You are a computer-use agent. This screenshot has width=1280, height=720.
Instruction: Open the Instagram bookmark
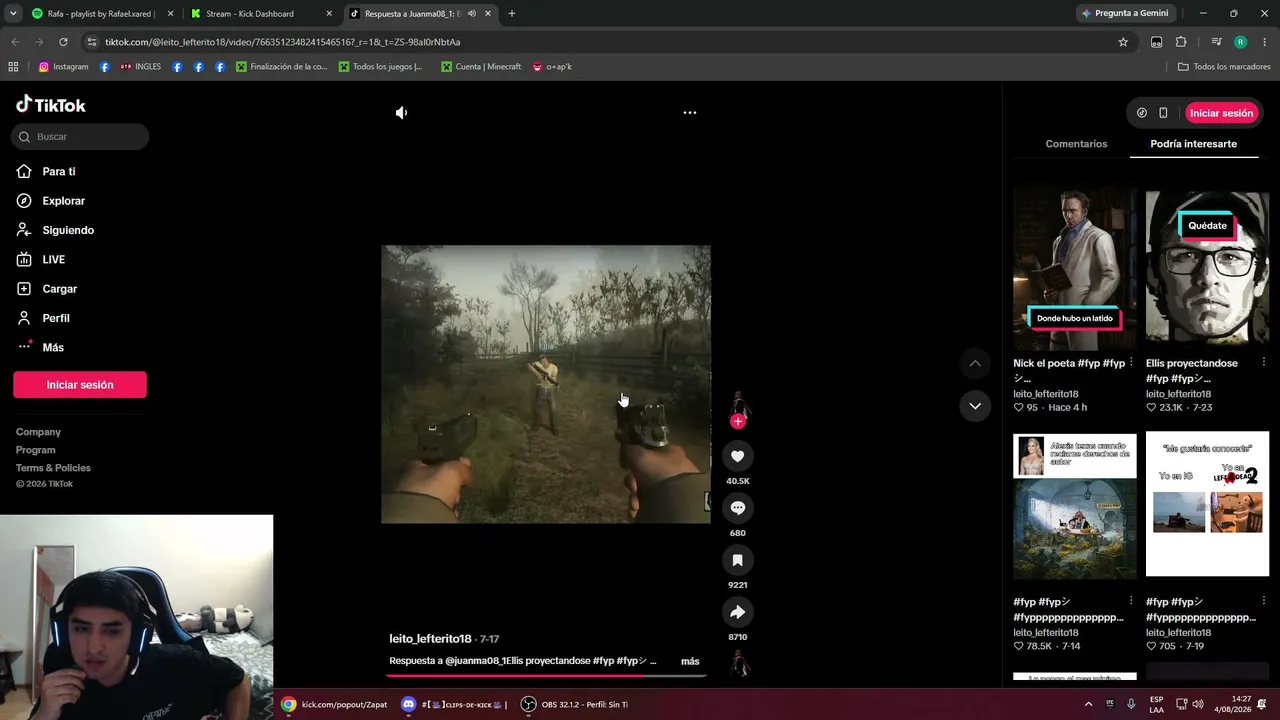(63, 67)
